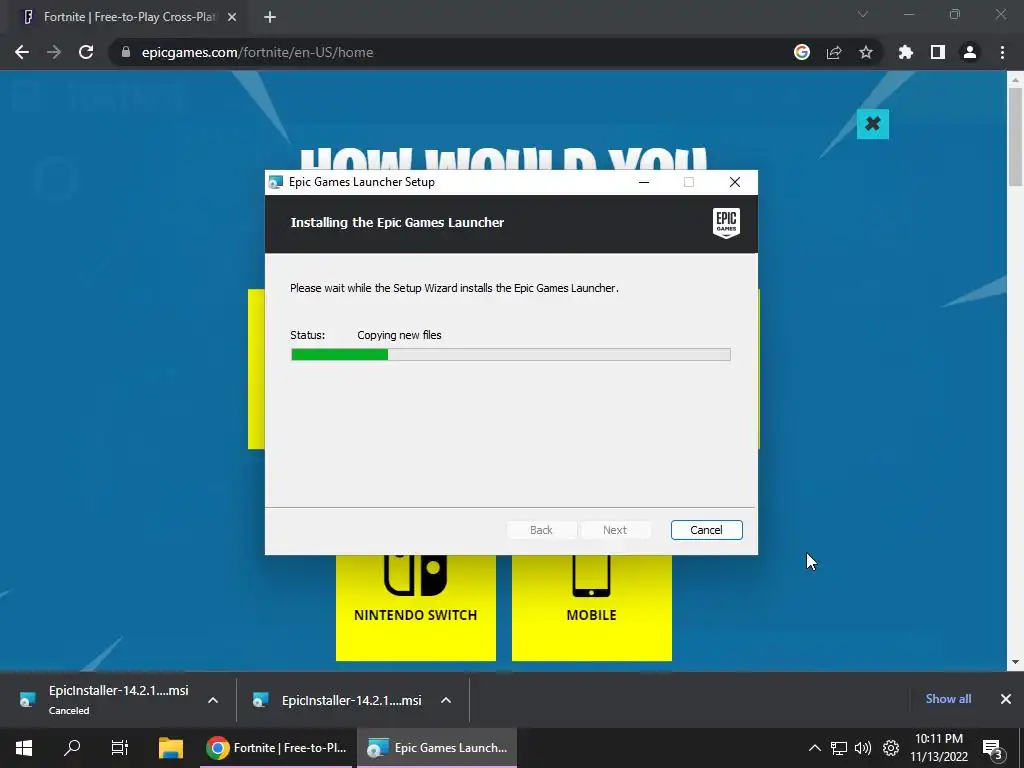The image size is (1024, 768).
Task: Choose the Mobile platform tile
Action: 592,607
